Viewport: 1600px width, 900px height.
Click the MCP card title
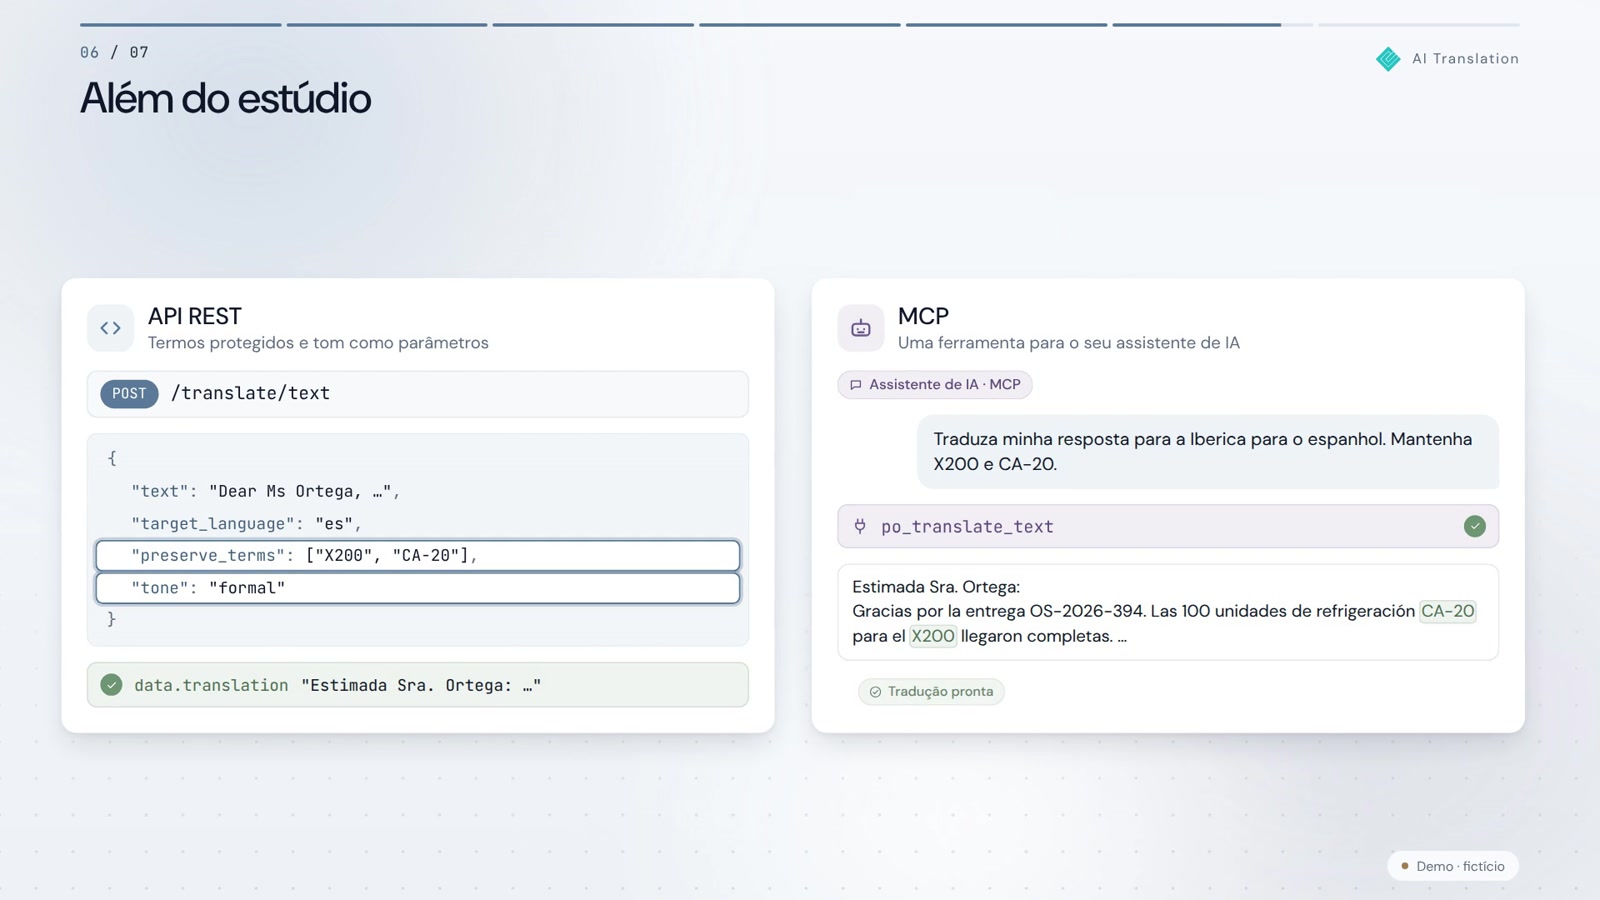click(x=923, y=316)
